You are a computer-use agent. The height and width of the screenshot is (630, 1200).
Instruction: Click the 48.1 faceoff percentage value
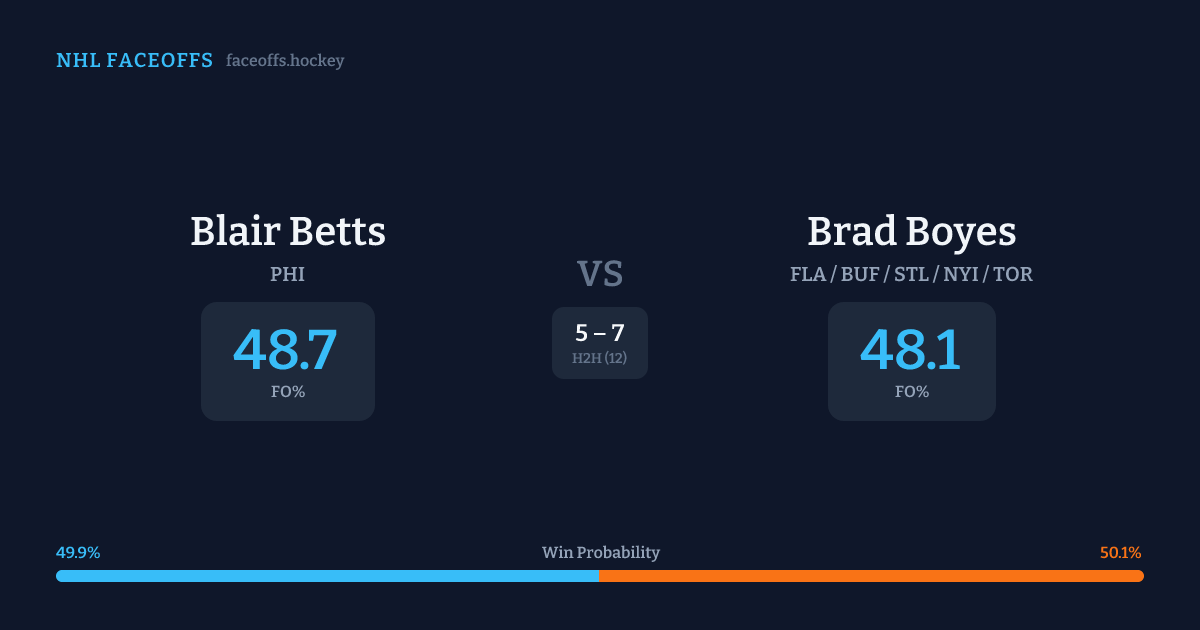[x=911, y=350]
